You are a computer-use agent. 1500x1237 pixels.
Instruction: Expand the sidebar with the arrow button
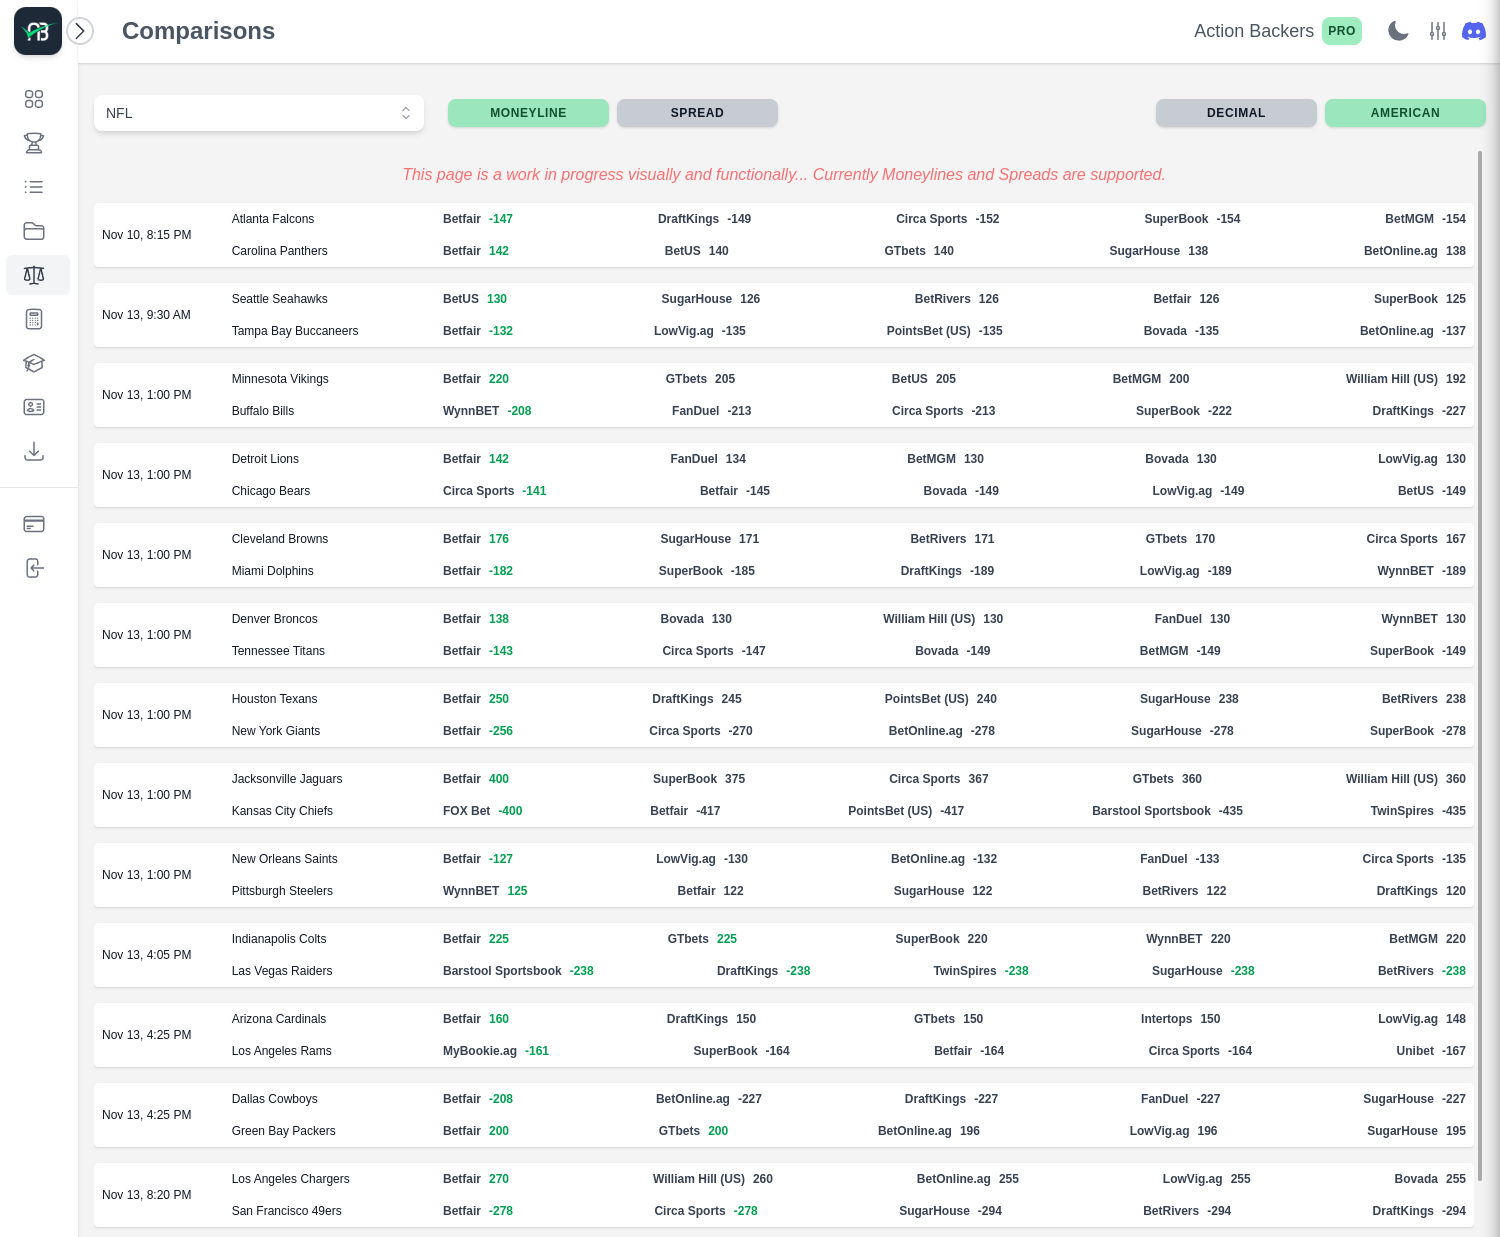pyautogui.click(x=80, y=31)
